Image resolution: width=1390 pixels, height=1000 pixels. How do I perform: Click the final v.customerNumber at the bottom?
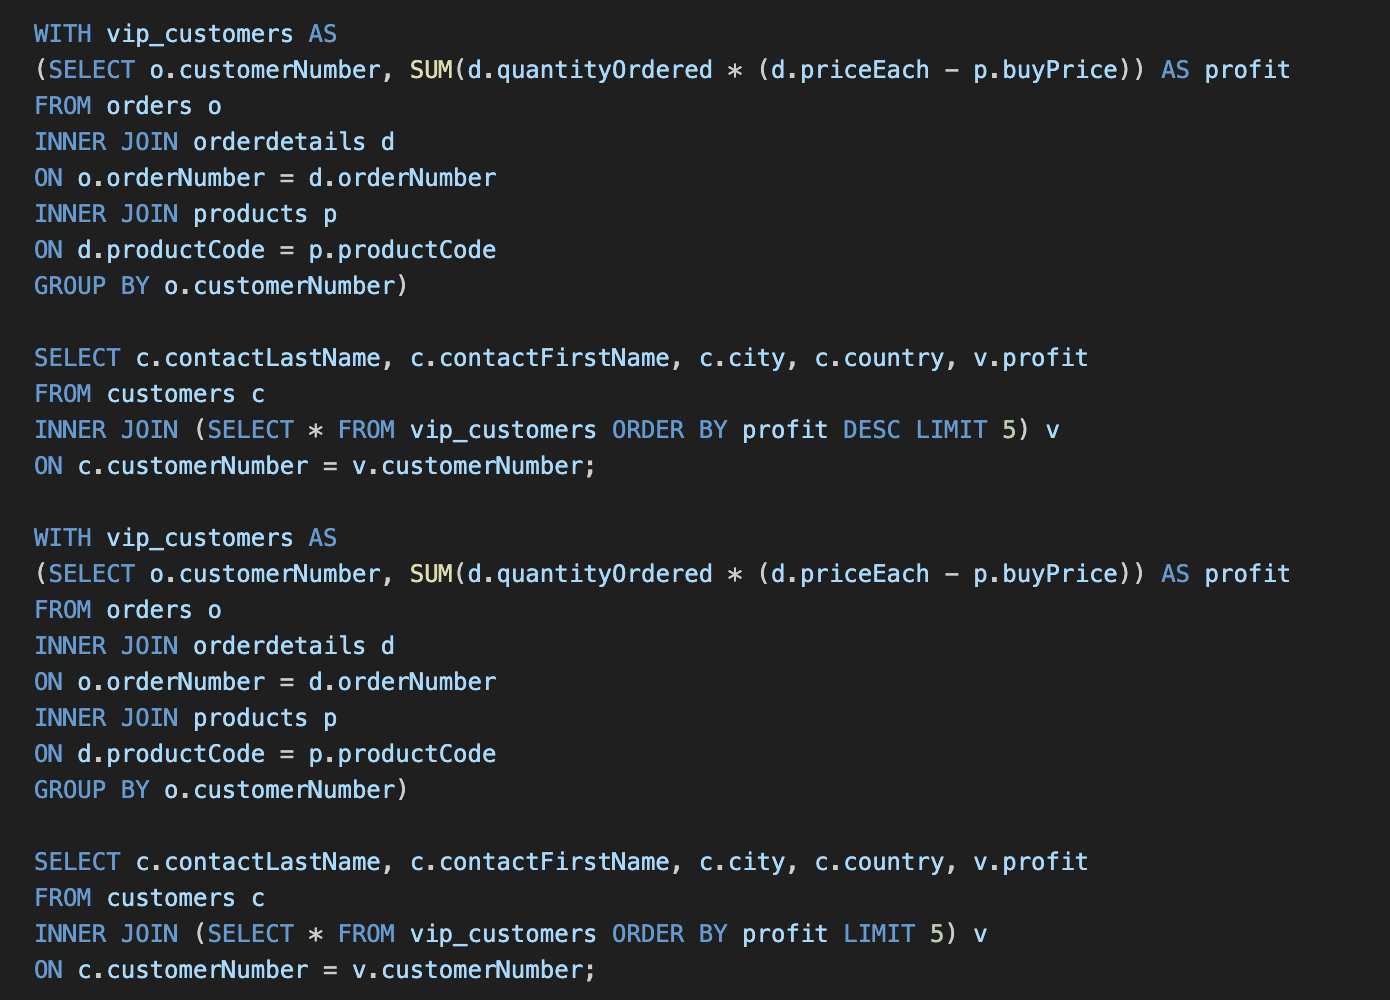(x=467, y=970)
